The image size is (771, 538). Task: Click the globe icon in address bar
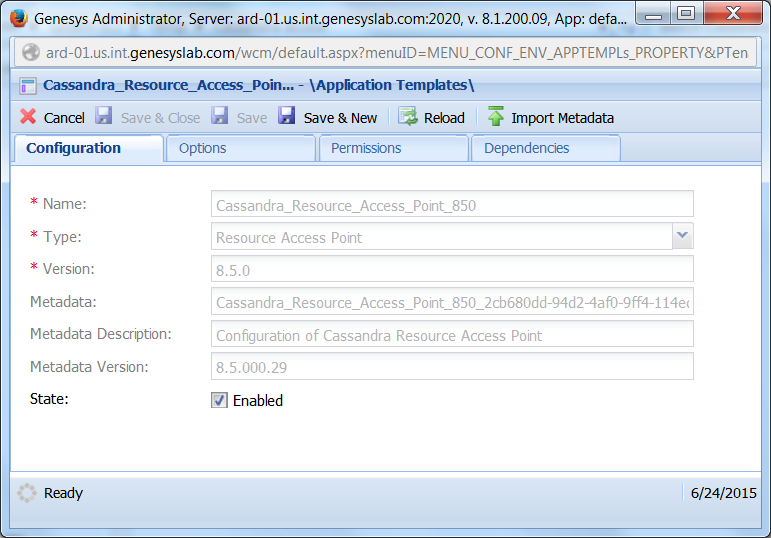coord(30,52)
